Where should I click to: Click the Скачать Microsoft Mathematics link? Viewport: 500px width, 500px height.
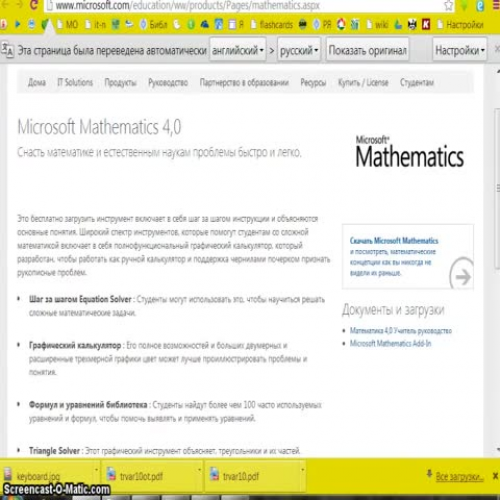pyautogui.click(x=394, y=240)
